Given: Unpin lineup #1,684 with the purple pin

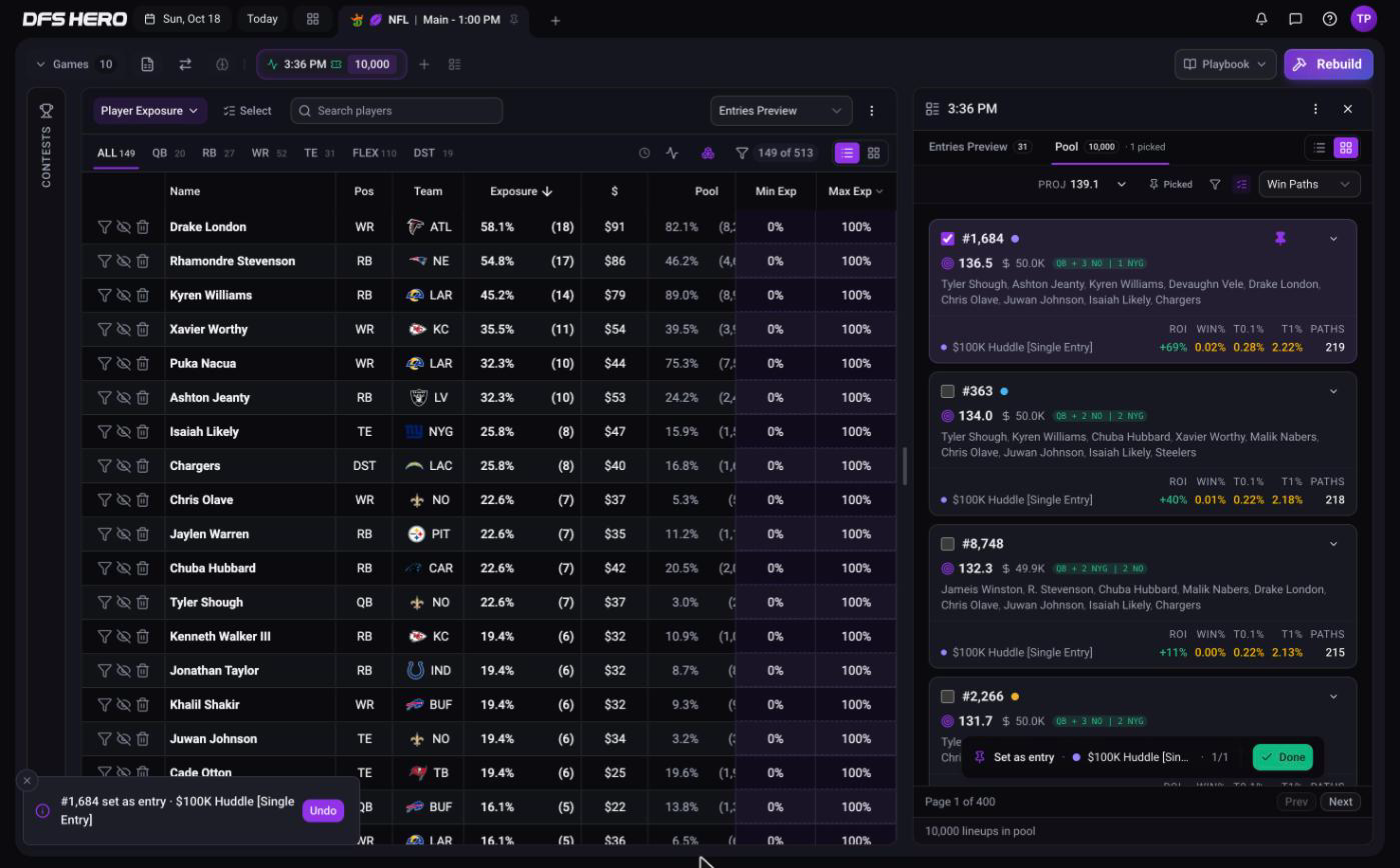Looking at the screenshot, I should pos(1280,238).
